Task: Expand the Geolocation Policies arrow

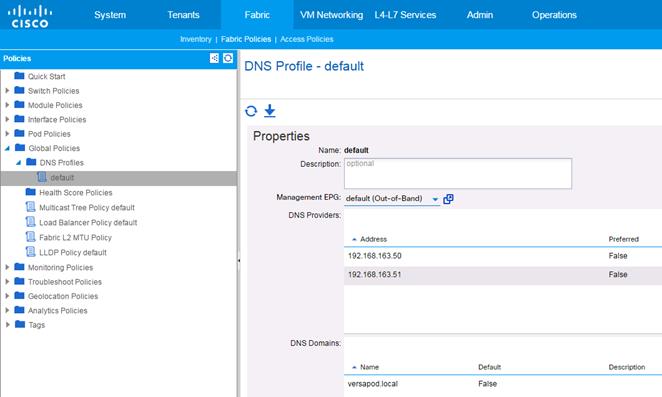Action: pos(7,296)
